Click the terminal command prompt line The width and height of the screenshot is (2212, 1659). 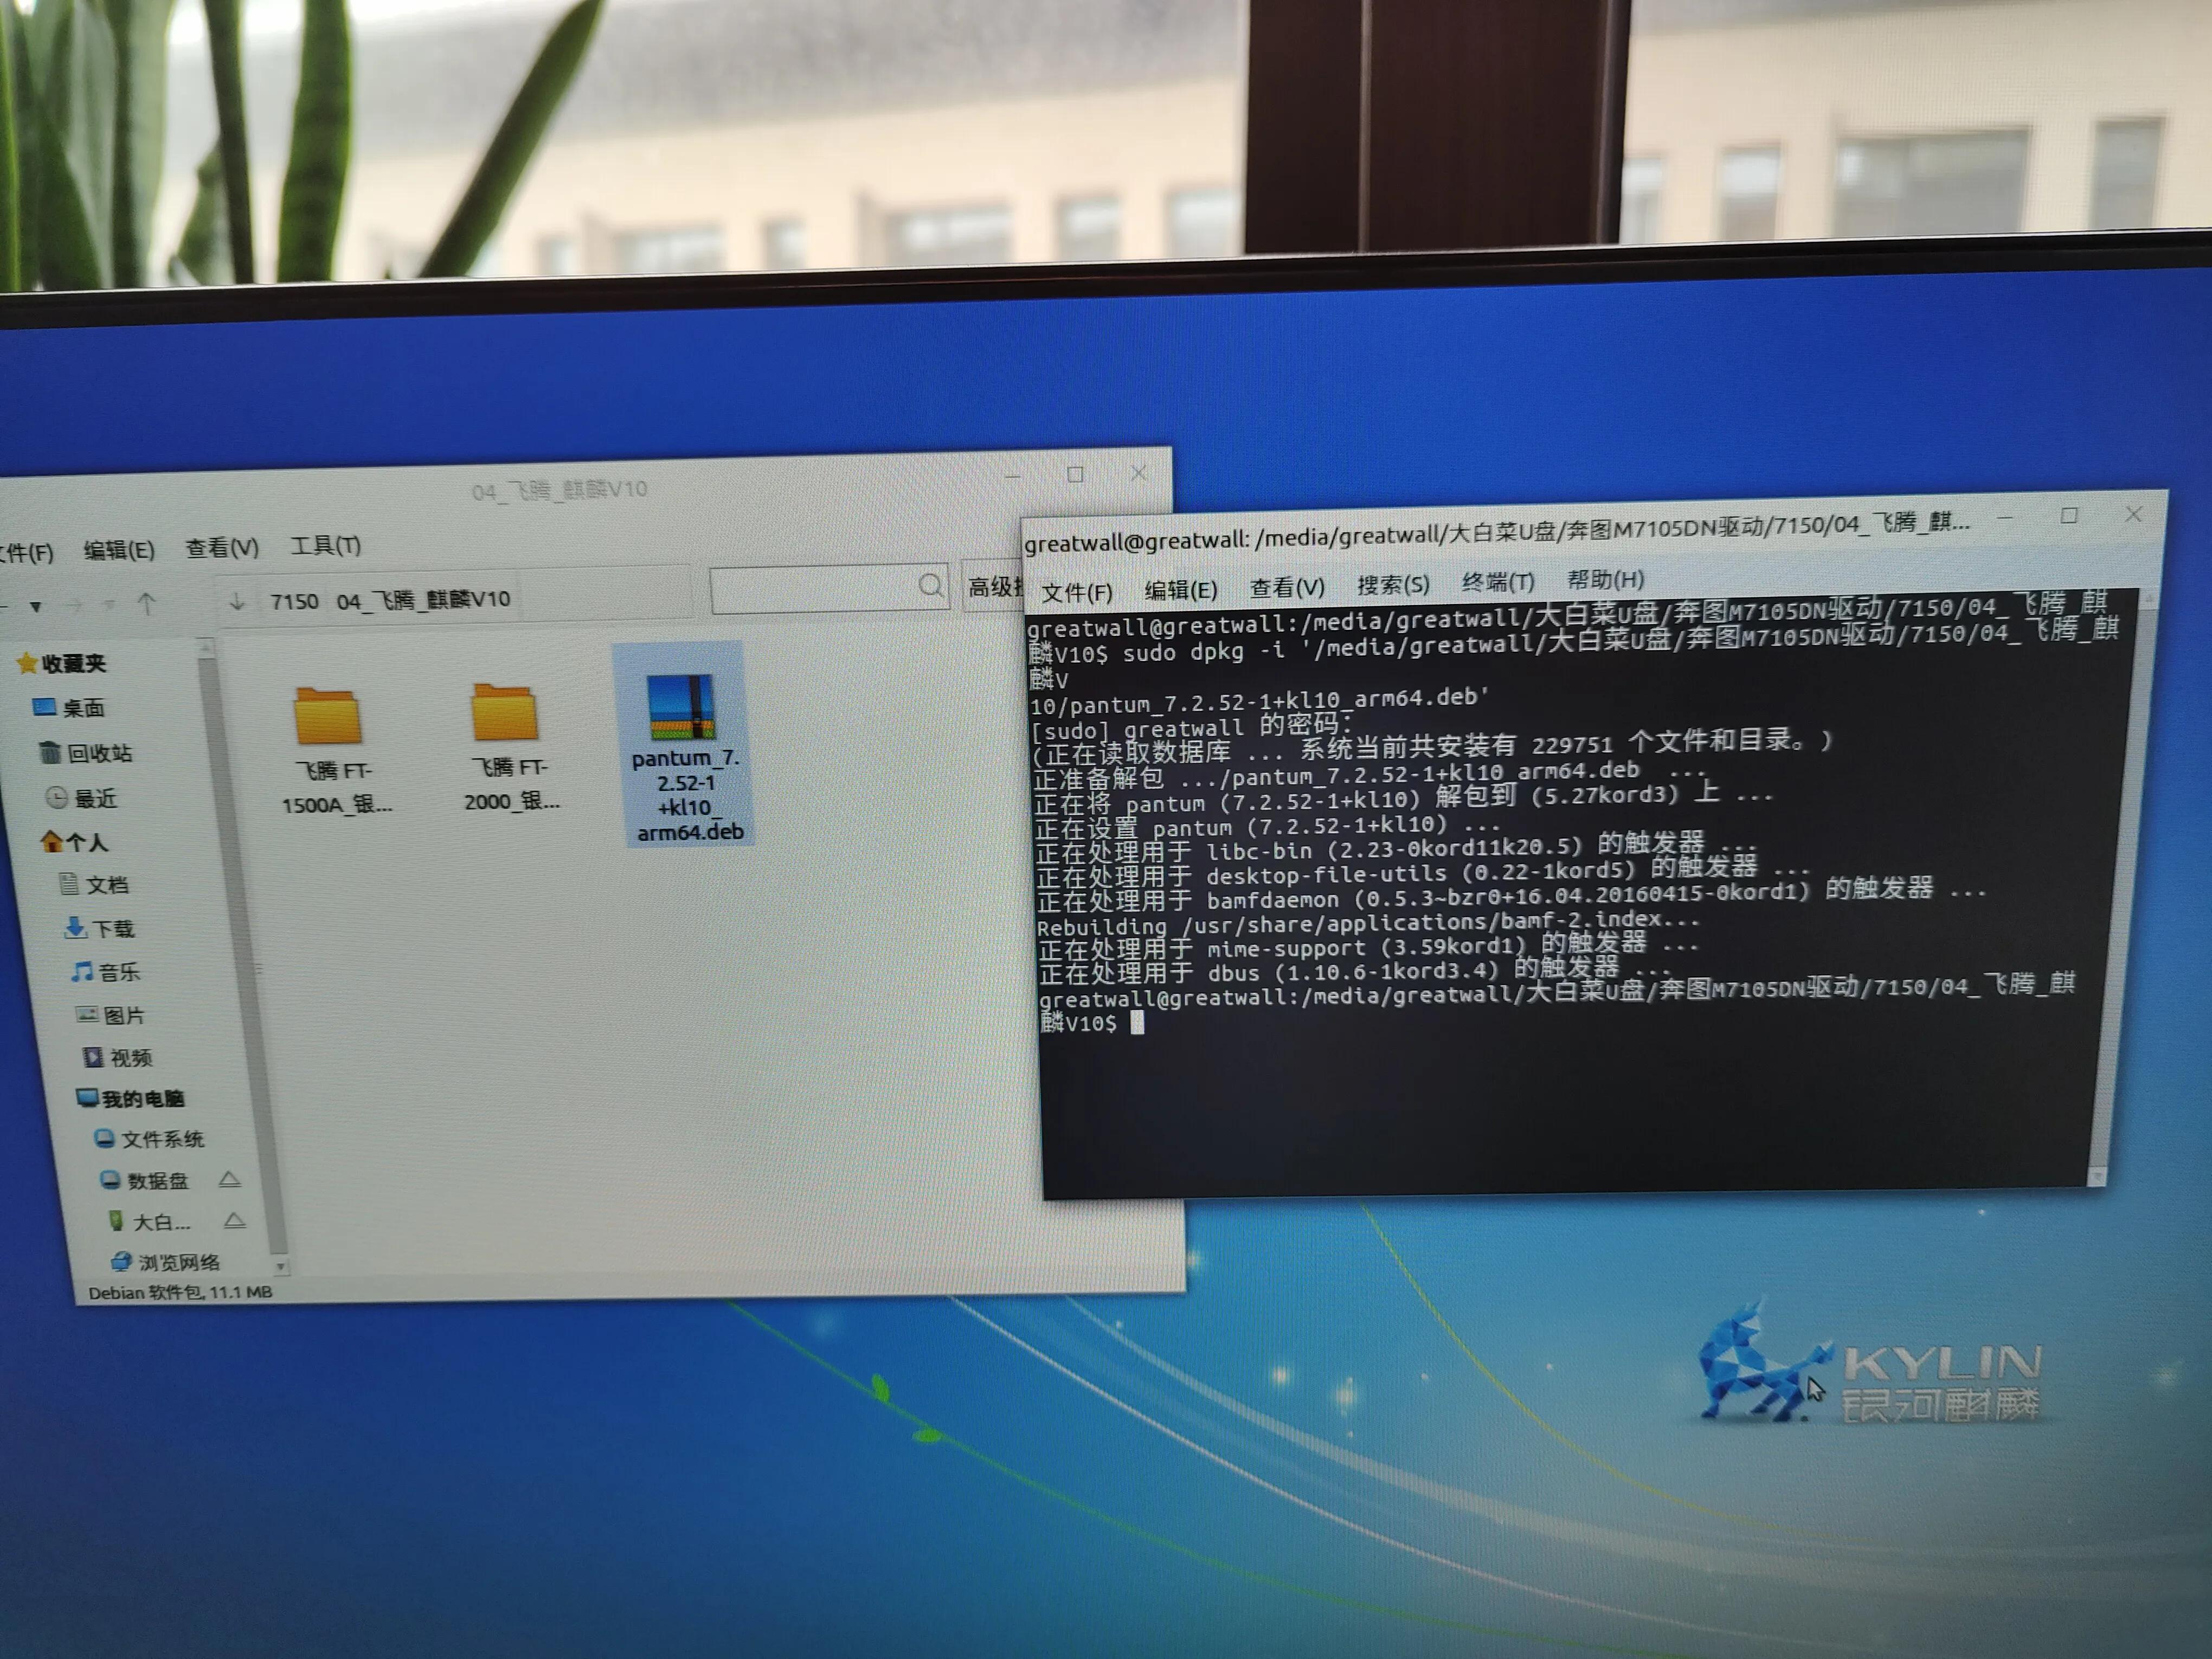1556,1005
